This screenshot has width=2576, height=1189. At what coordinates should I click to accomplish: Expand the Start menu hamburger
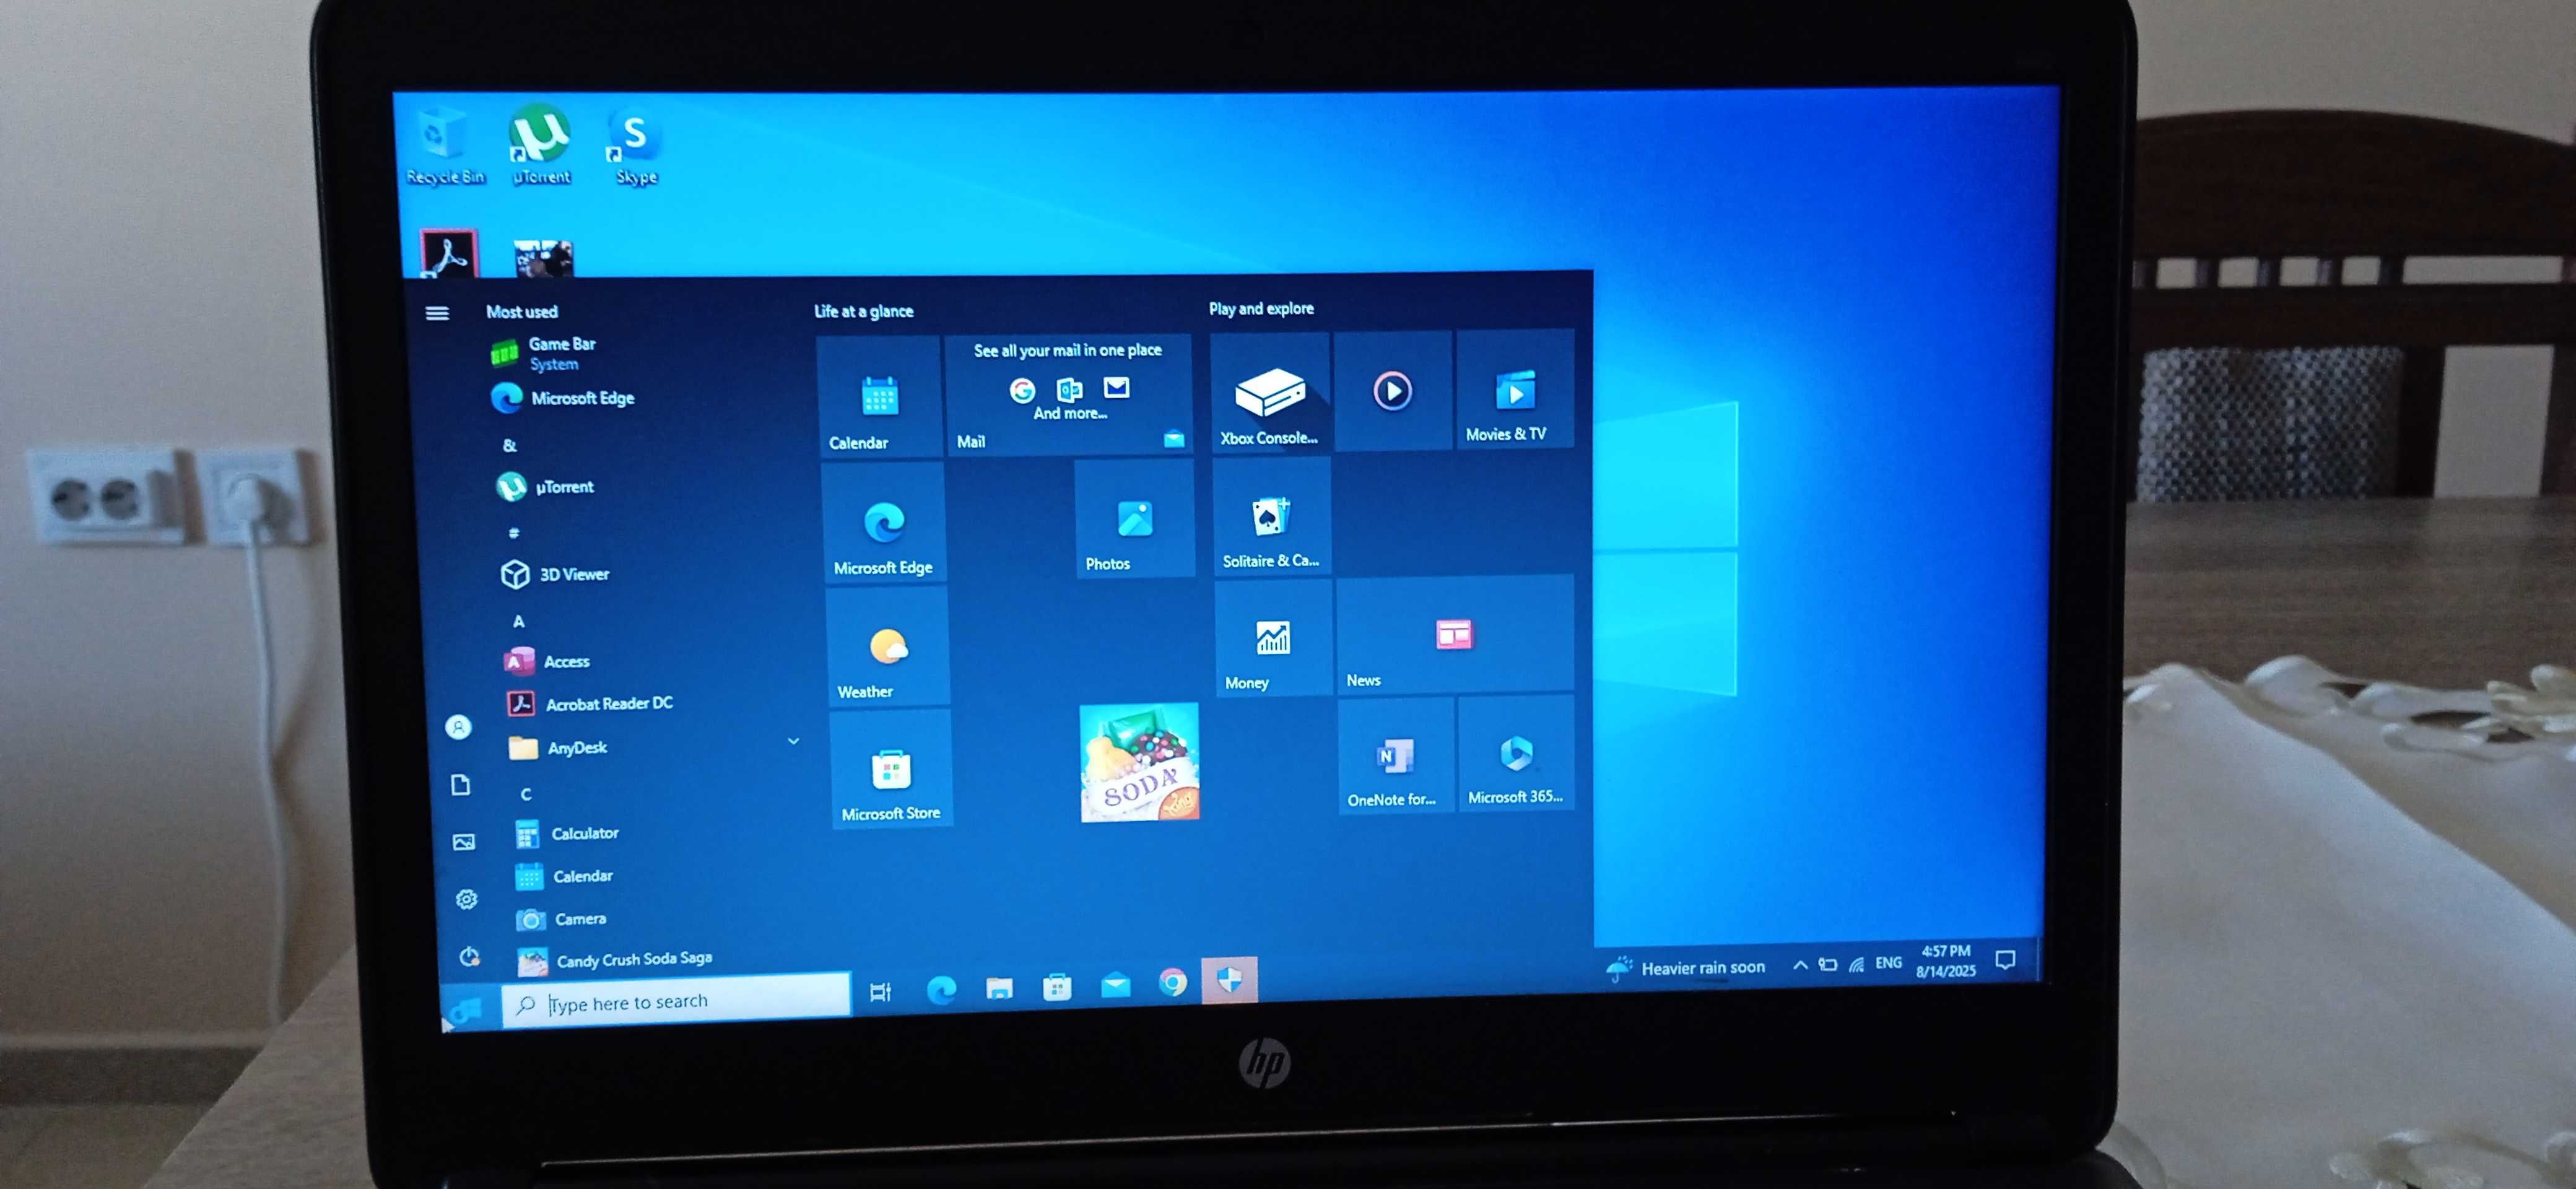point(437,314)
